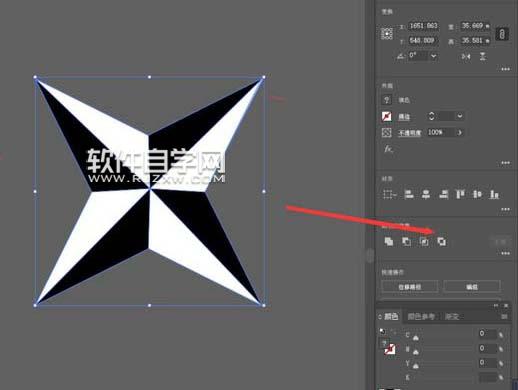Click the fill swatch with question mark

(x=387, y=100)
